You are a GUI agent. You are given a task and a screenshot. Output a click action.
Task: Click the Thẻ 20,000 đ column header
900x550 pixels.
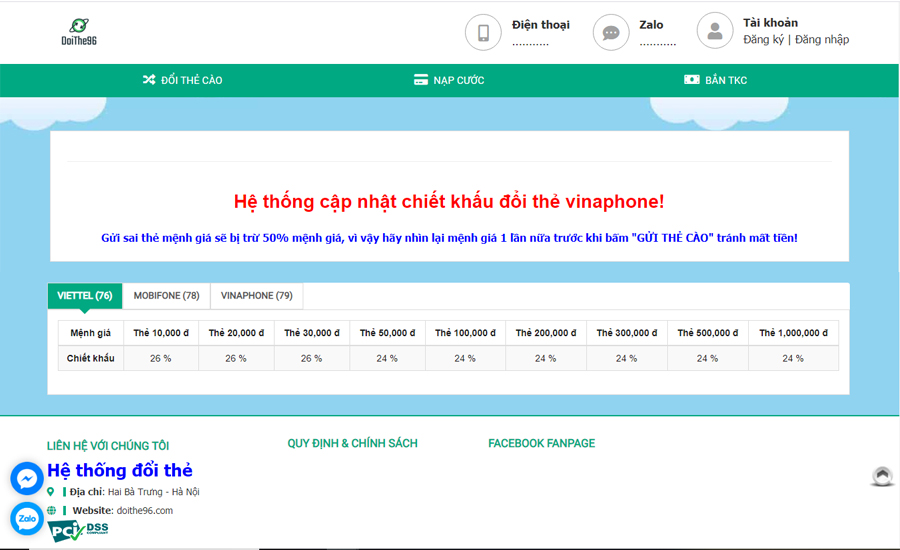pos(236,333)
